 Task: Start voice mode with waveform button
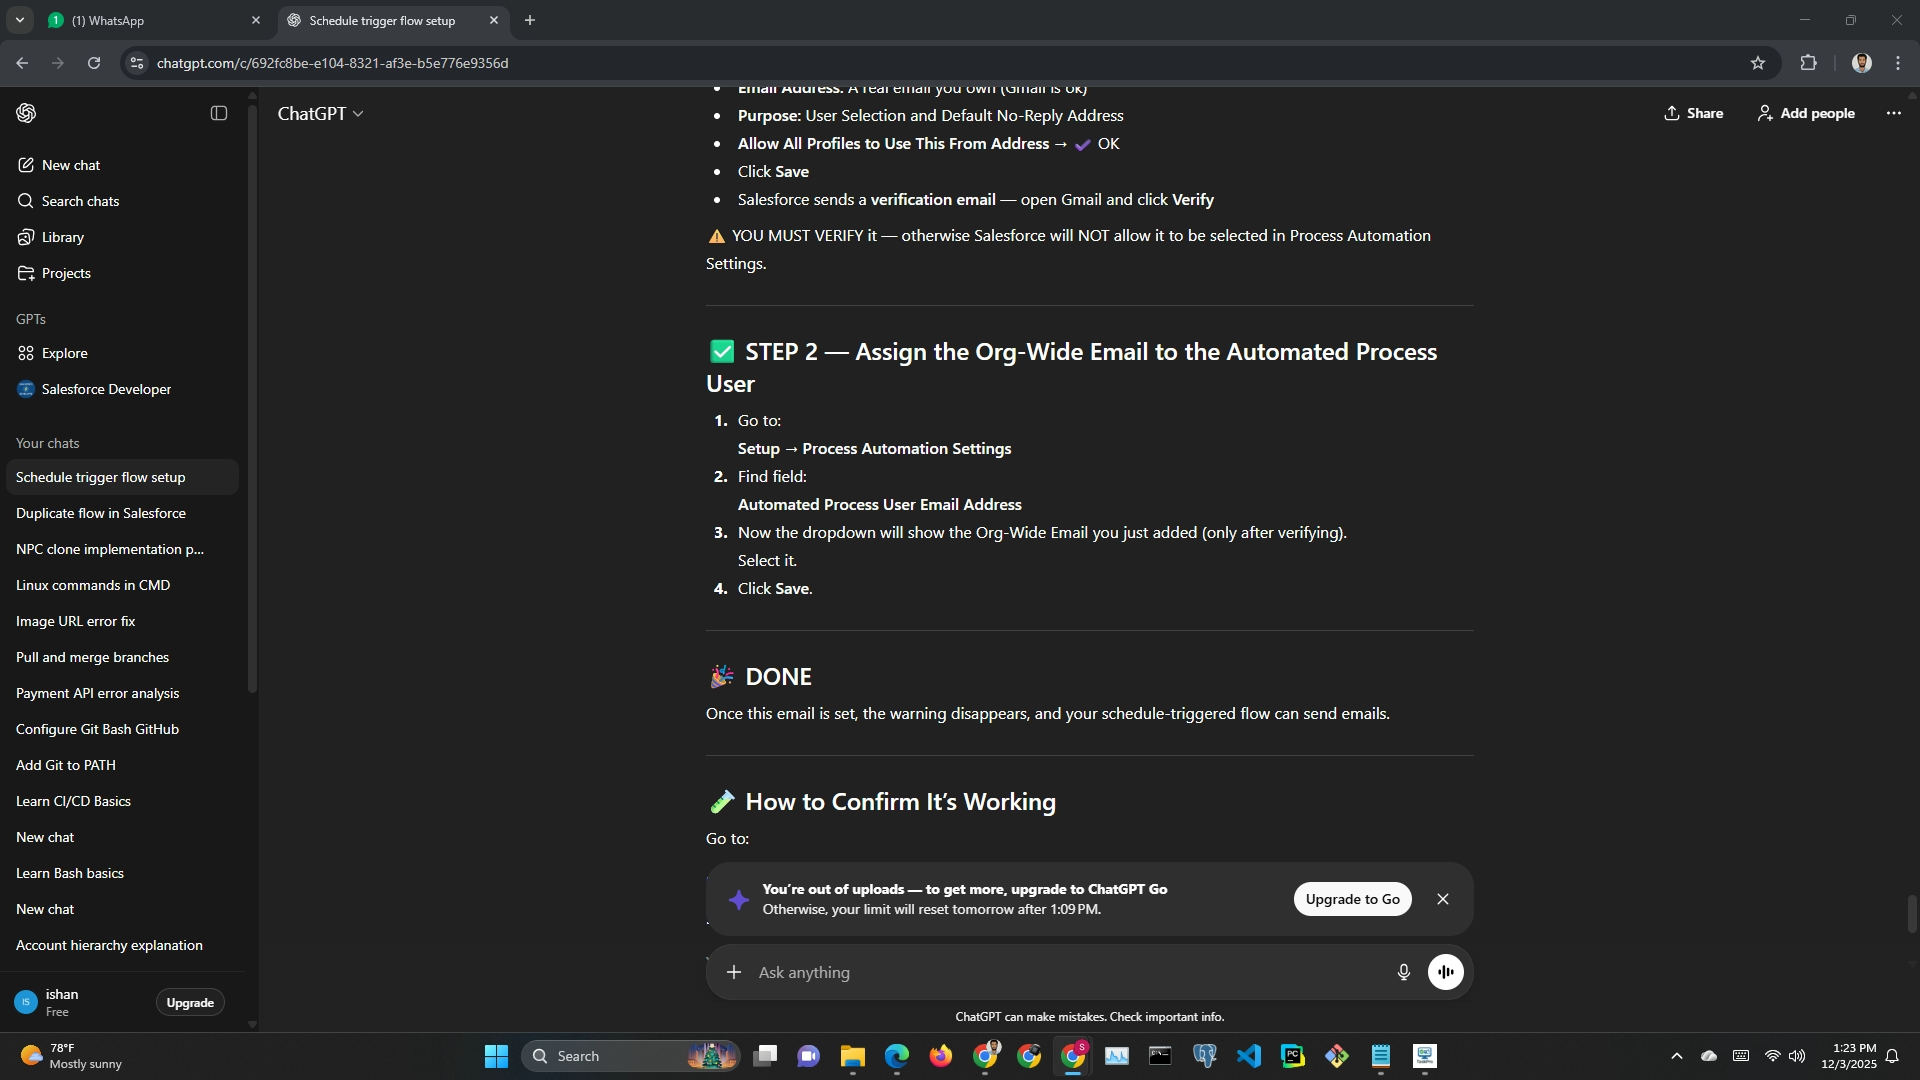pos(1445,972)
